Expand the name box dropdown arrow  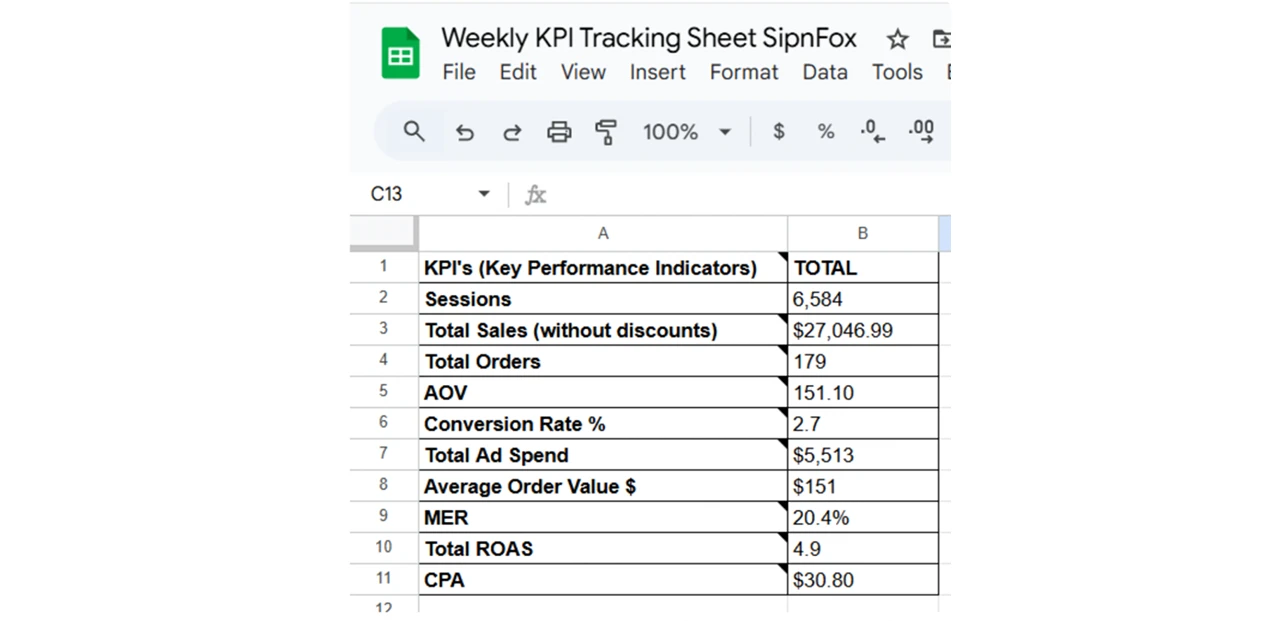484,194
